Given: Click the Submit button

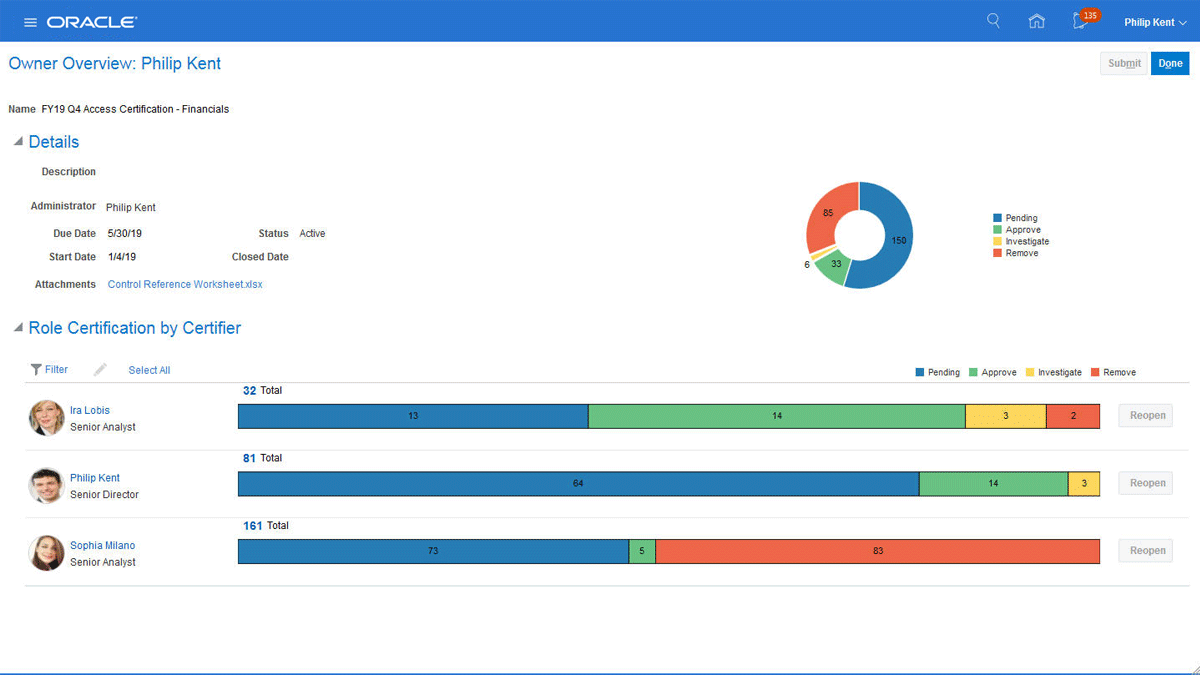Looking at the screenshot, I should click(1124, 63).
